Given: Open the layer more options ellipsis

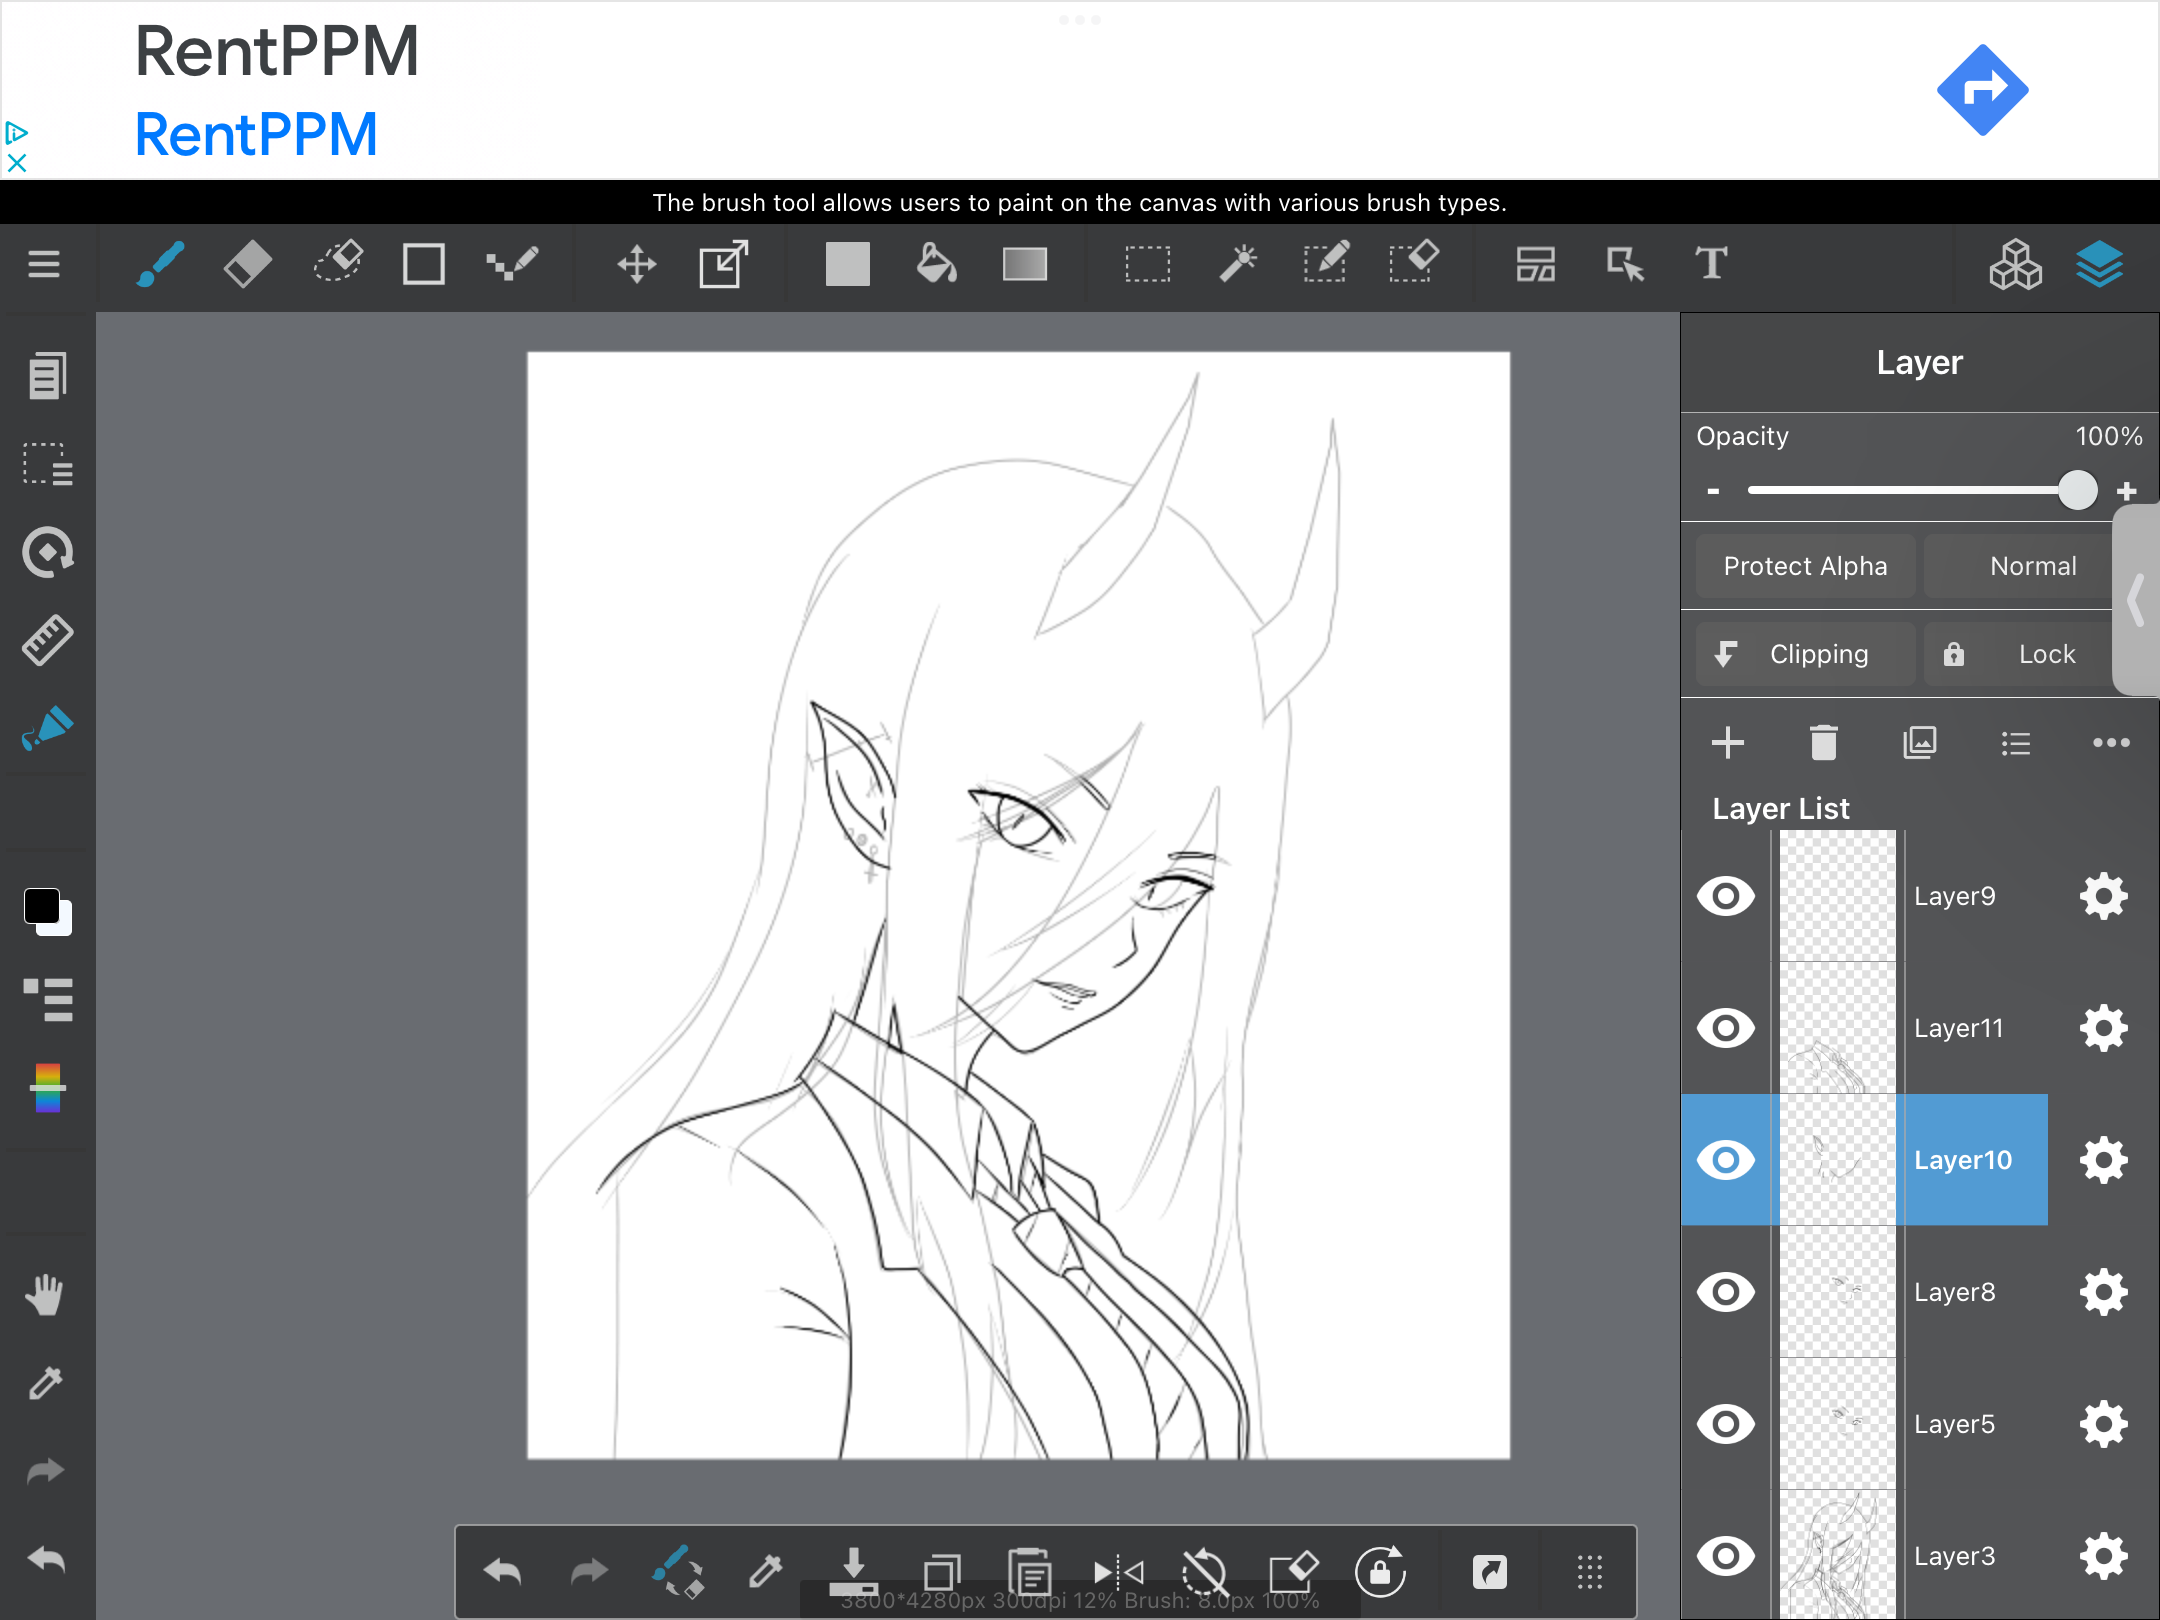Looking at the screenshot, I should pos(2110,742).
